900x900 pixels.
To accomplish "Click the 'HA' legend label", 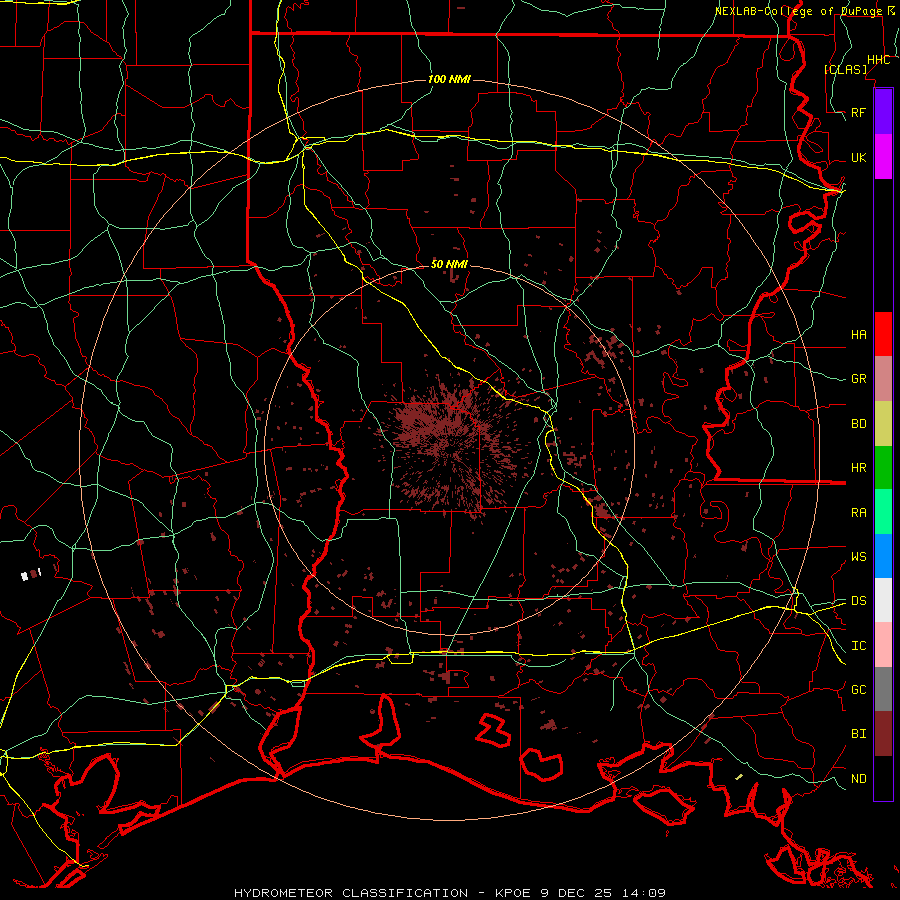I will pos(858,334).
